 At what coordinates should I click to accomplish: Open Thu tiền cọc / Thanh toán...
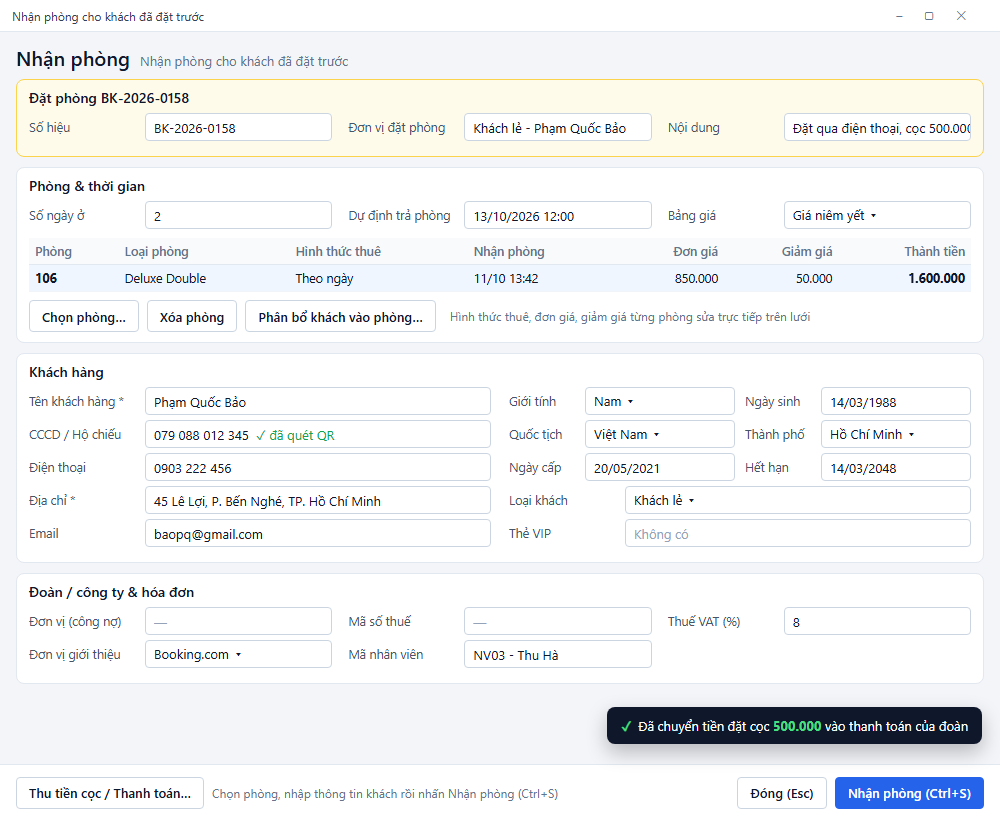(110, 793)
